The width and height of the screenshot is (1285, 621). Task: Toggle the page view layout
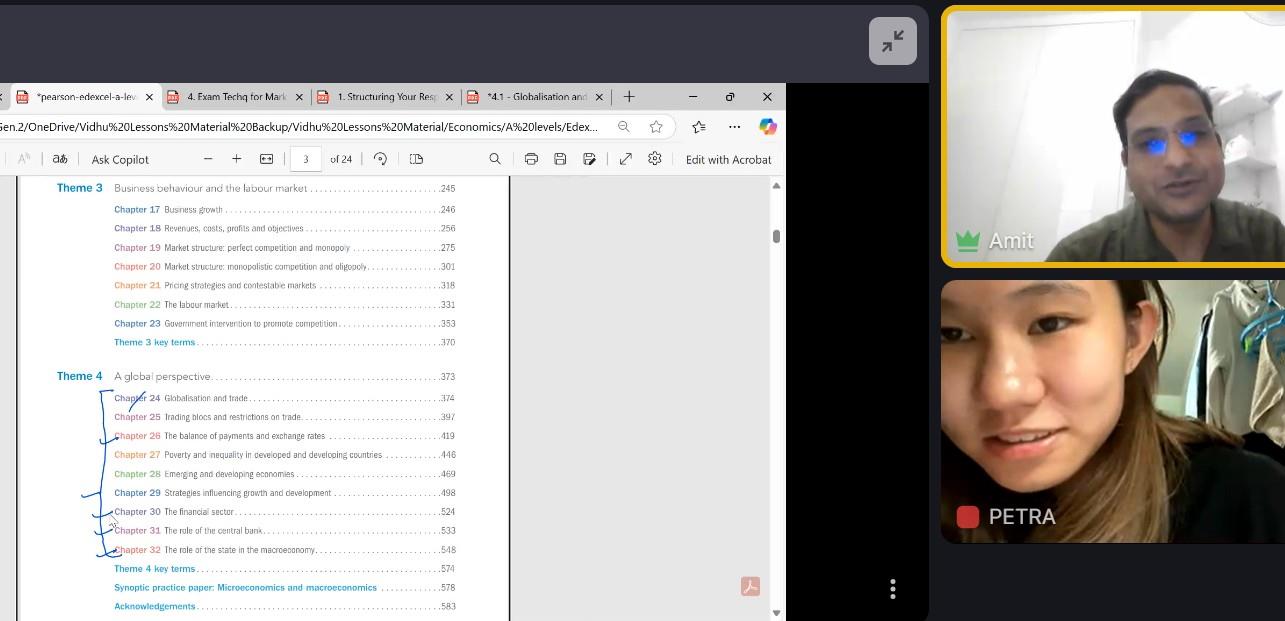[417, 159]
